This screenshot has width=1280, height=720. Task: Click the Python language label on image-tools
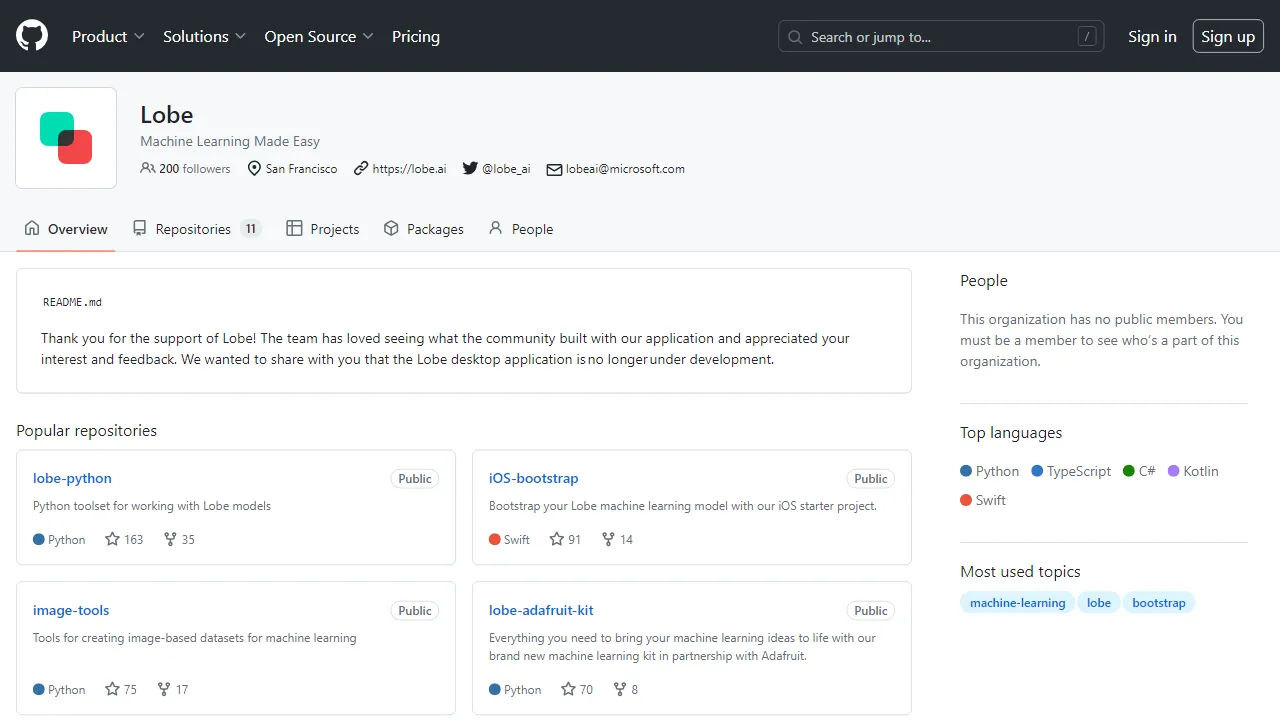(67, 689)
